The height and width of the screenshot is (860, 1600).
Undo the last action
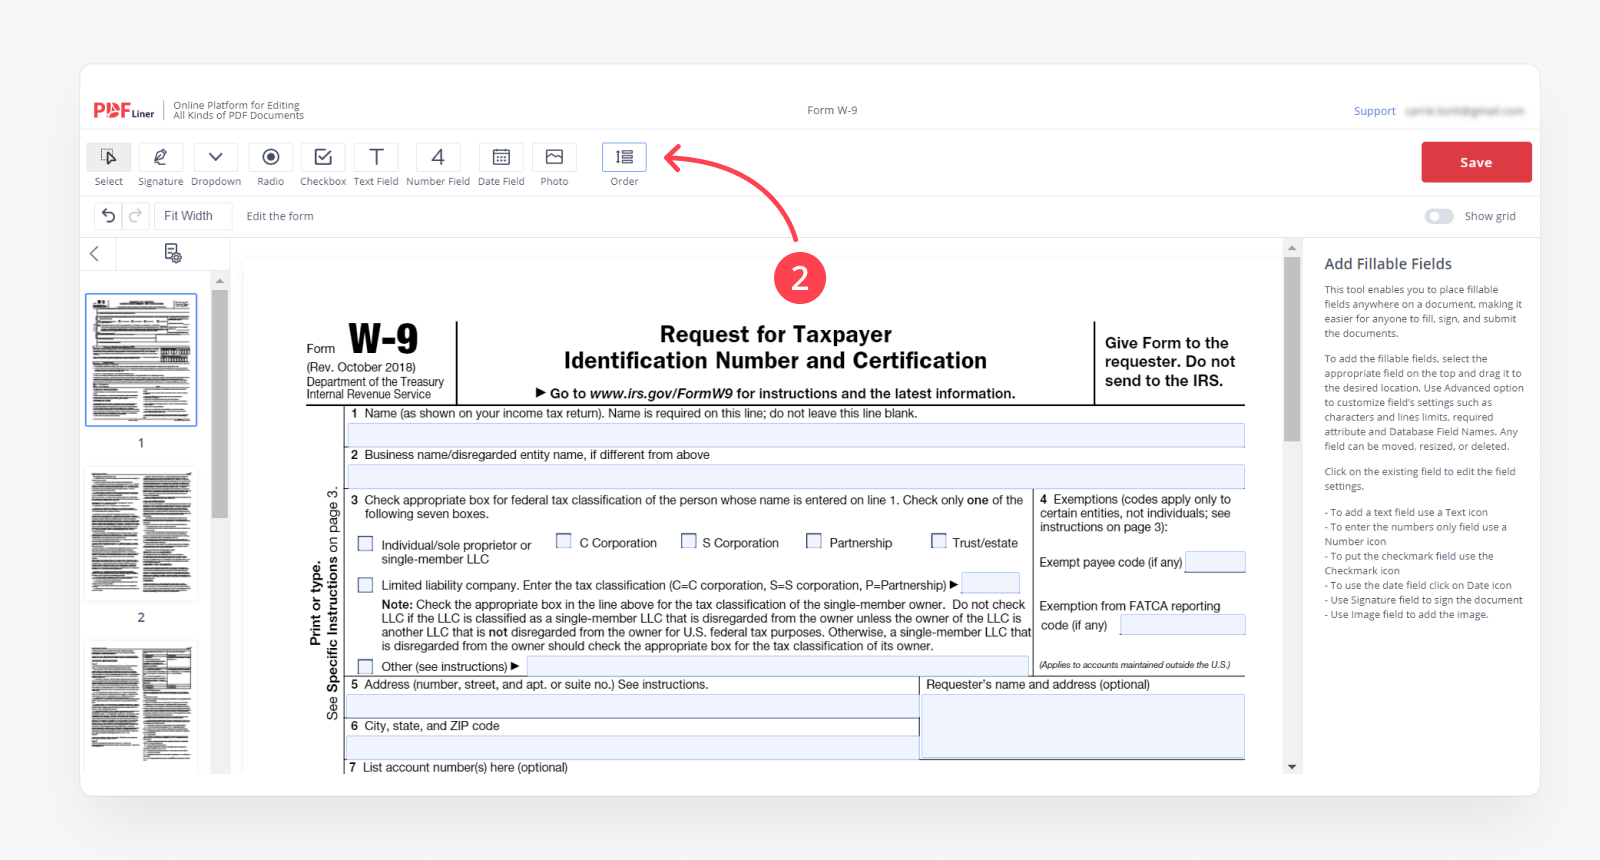coord(109,216)
